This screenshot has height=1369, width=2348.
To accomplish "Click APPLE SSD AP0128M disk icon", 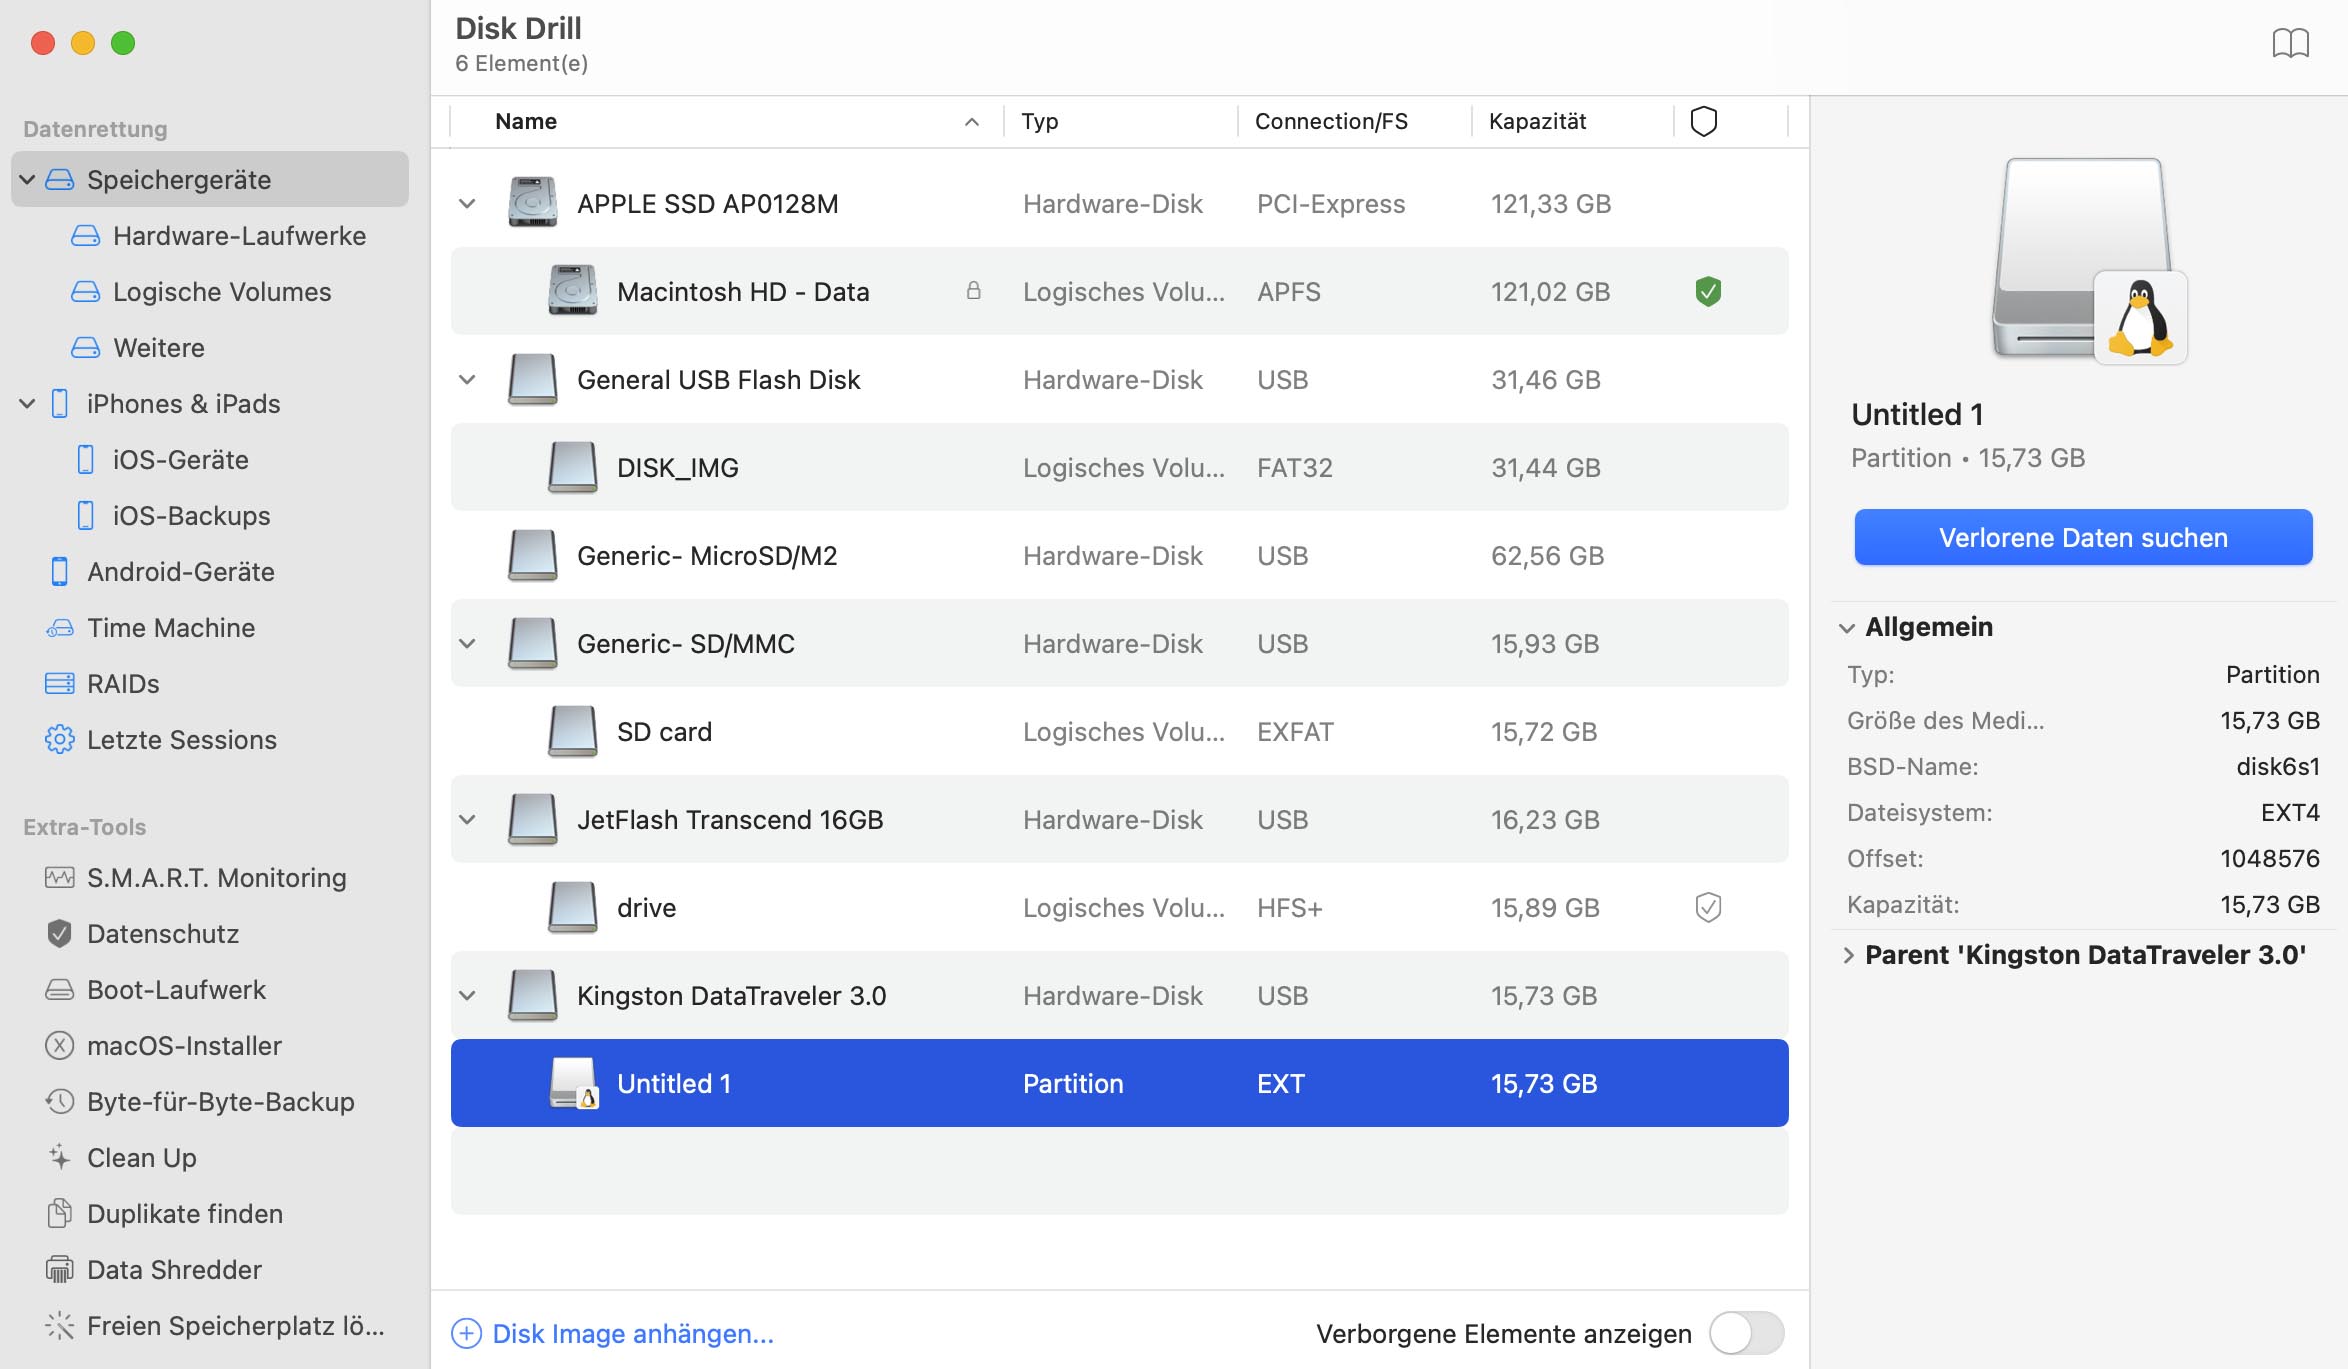I will click(x=532, y=203).
